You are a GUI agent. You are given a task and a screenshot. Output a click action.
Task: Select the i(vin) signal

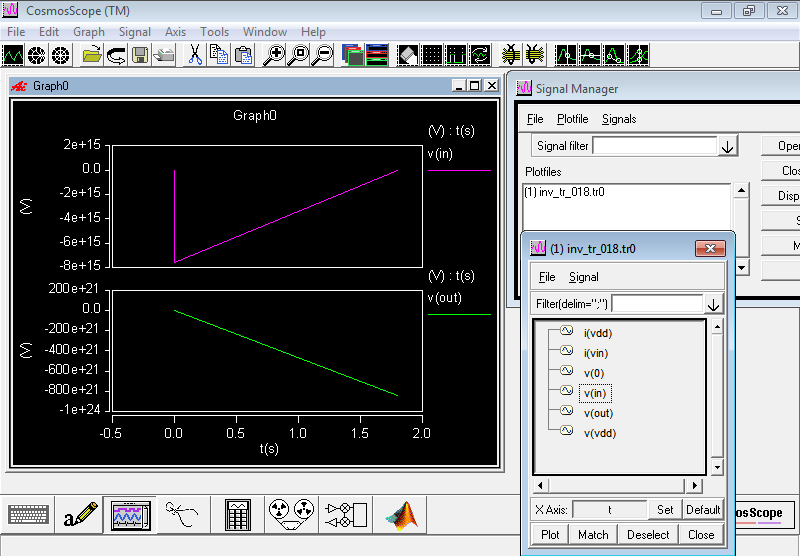tap(595, 353)
